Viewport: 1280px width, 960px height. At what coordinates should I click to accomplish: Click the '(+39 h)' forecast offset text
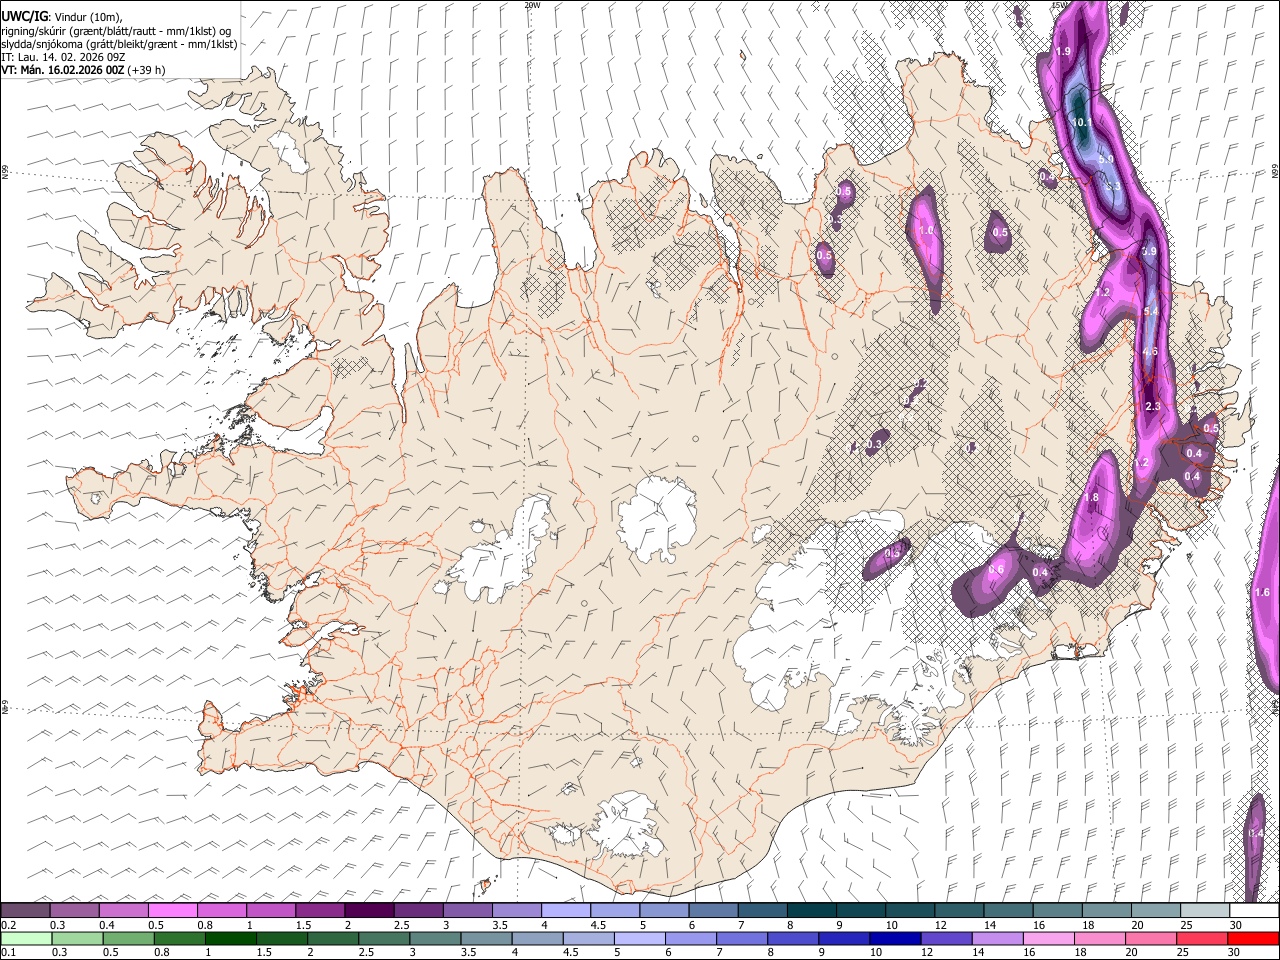point(147,70)
